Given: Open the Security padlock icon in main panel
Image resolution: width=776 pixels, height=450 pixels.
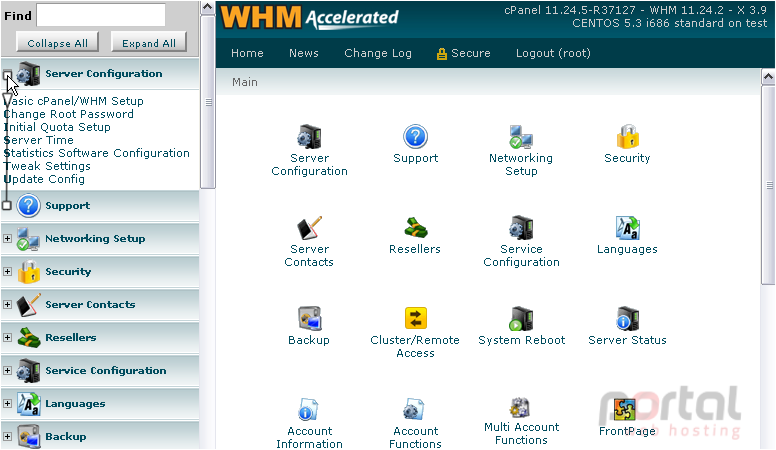Looking at the screenshot, I should point(627,137).
